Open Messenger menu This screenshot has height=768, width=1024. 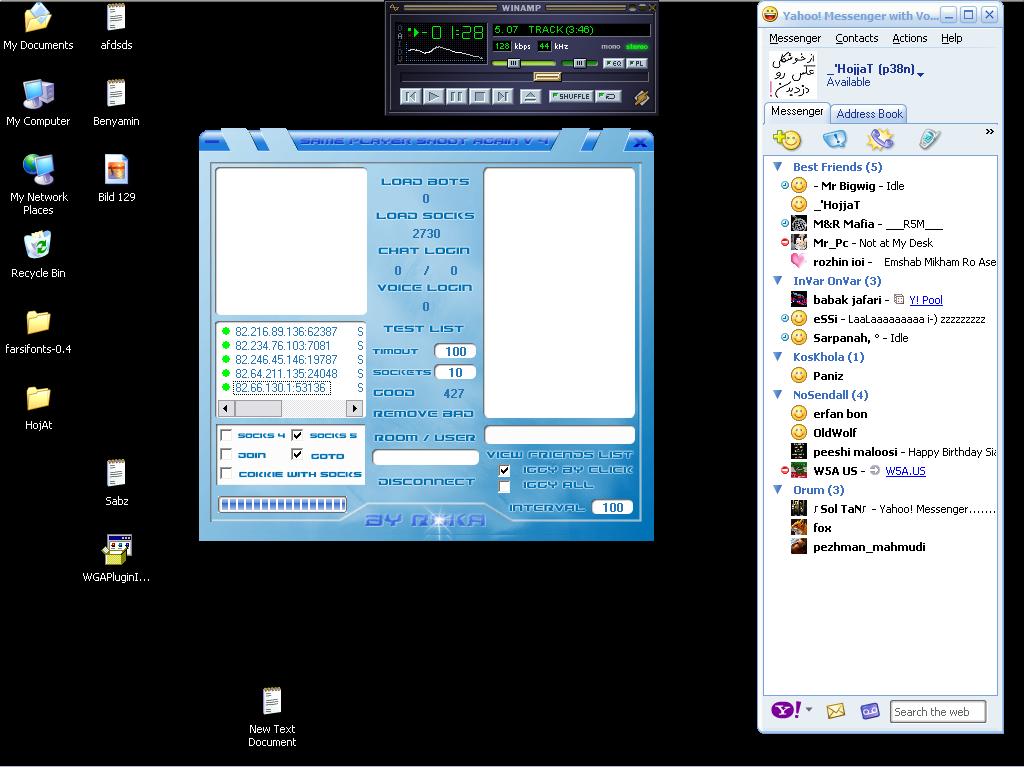pyautogui.click(x=795, y=38)
